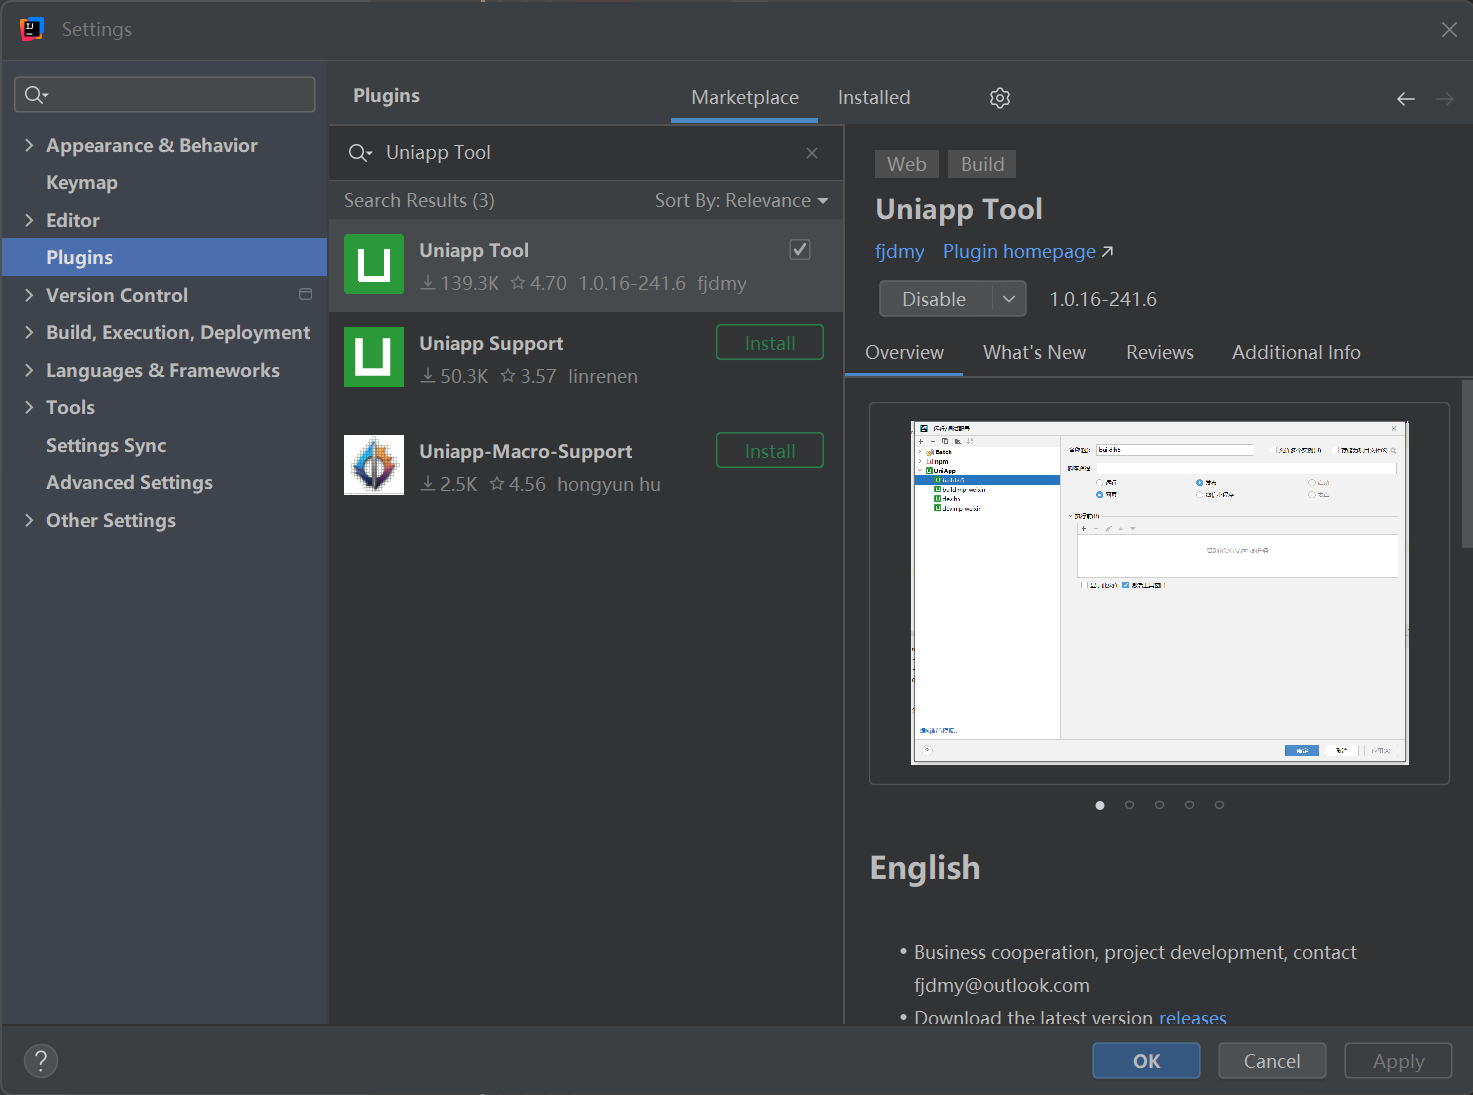1473x1095 pixels.
Task: Install the Uniapp-Macro-Support plugin
Action: pos(770,450)
